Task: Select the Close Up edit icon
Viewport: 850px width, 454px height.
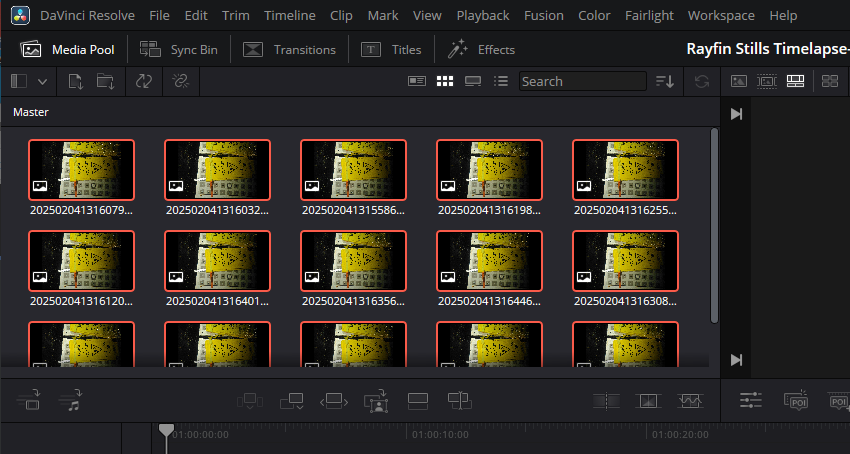Action: [x=376, y=401]
